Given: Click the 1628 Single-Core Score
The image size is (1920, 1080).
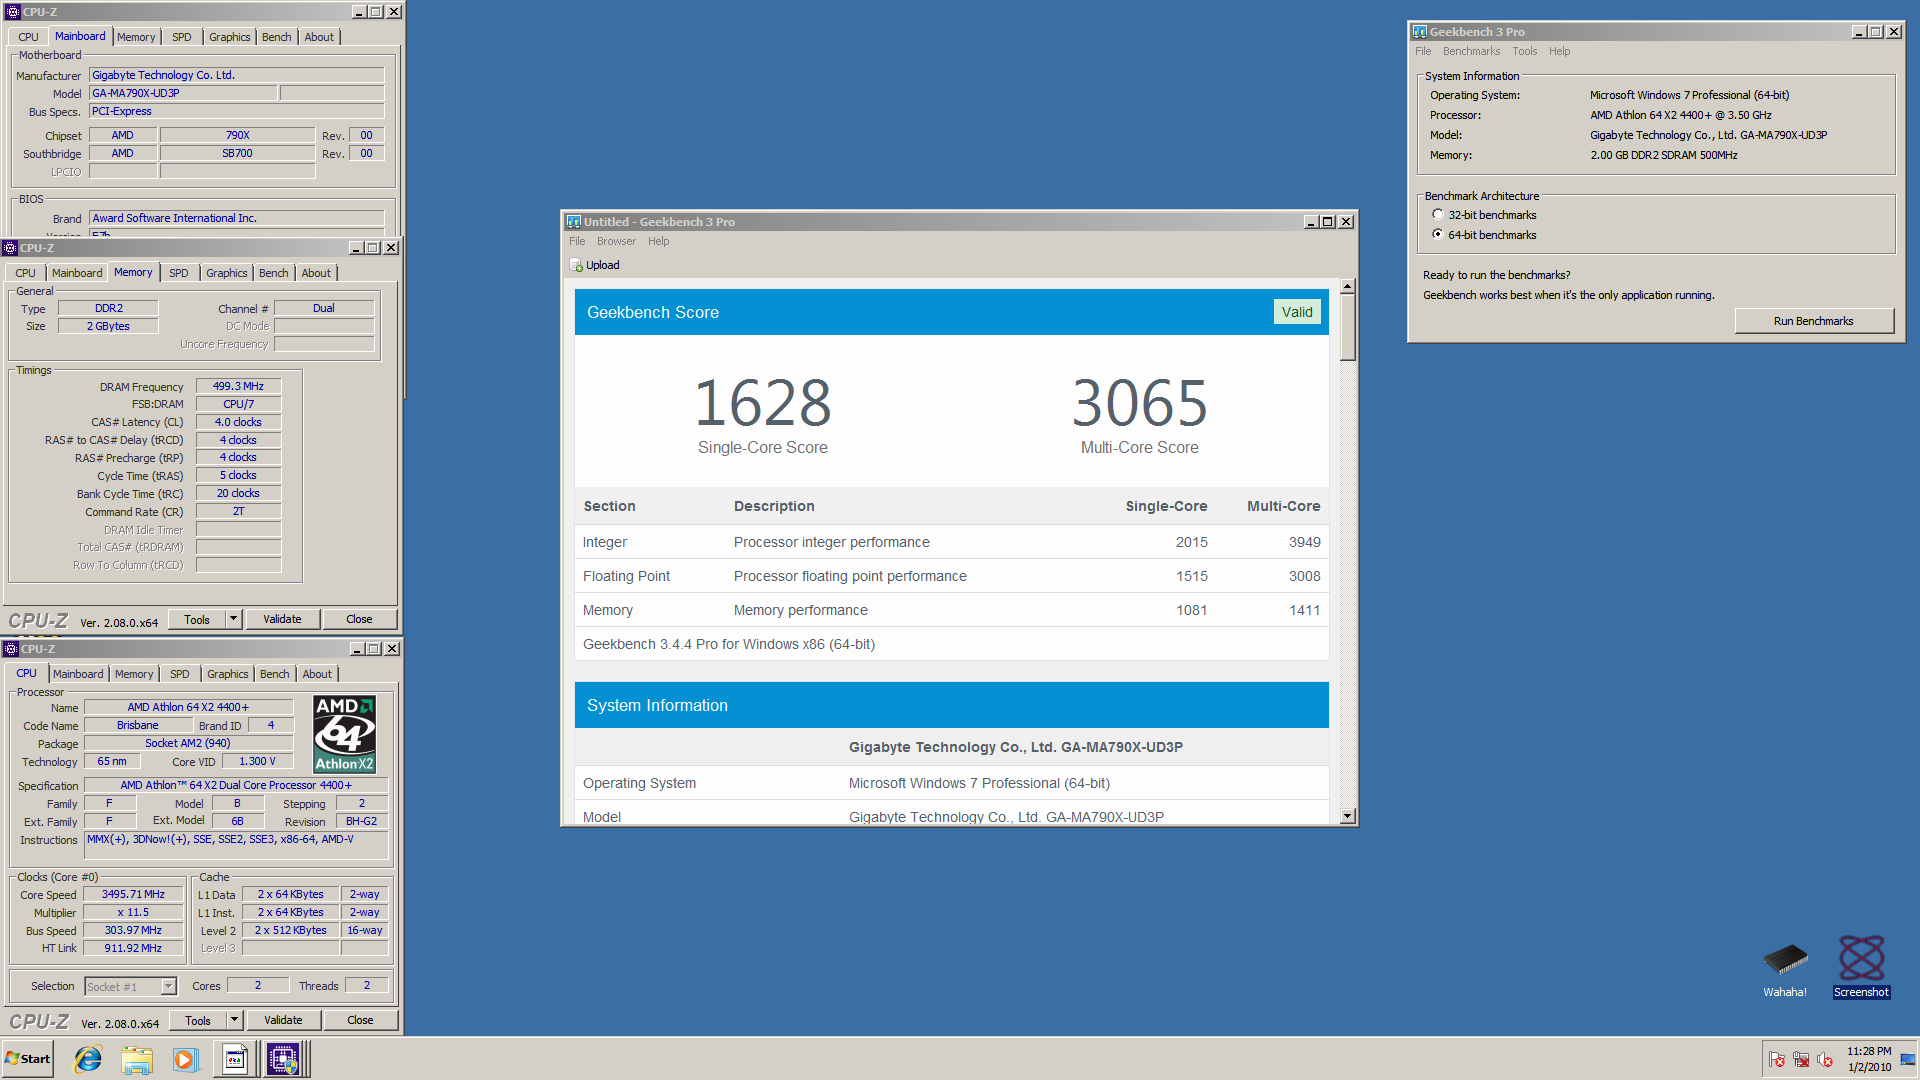Looking at the screenshot, I should (x=763, y=403).
